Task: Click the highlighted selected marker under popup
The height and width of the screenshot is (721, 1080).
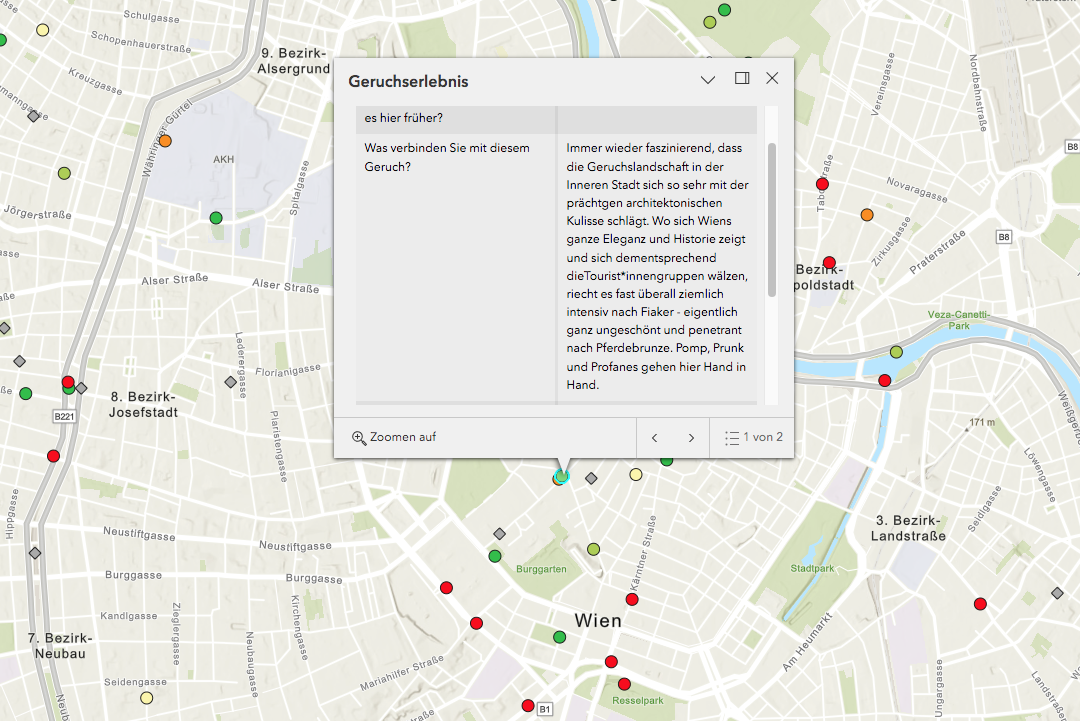Action: click(561, 478)
